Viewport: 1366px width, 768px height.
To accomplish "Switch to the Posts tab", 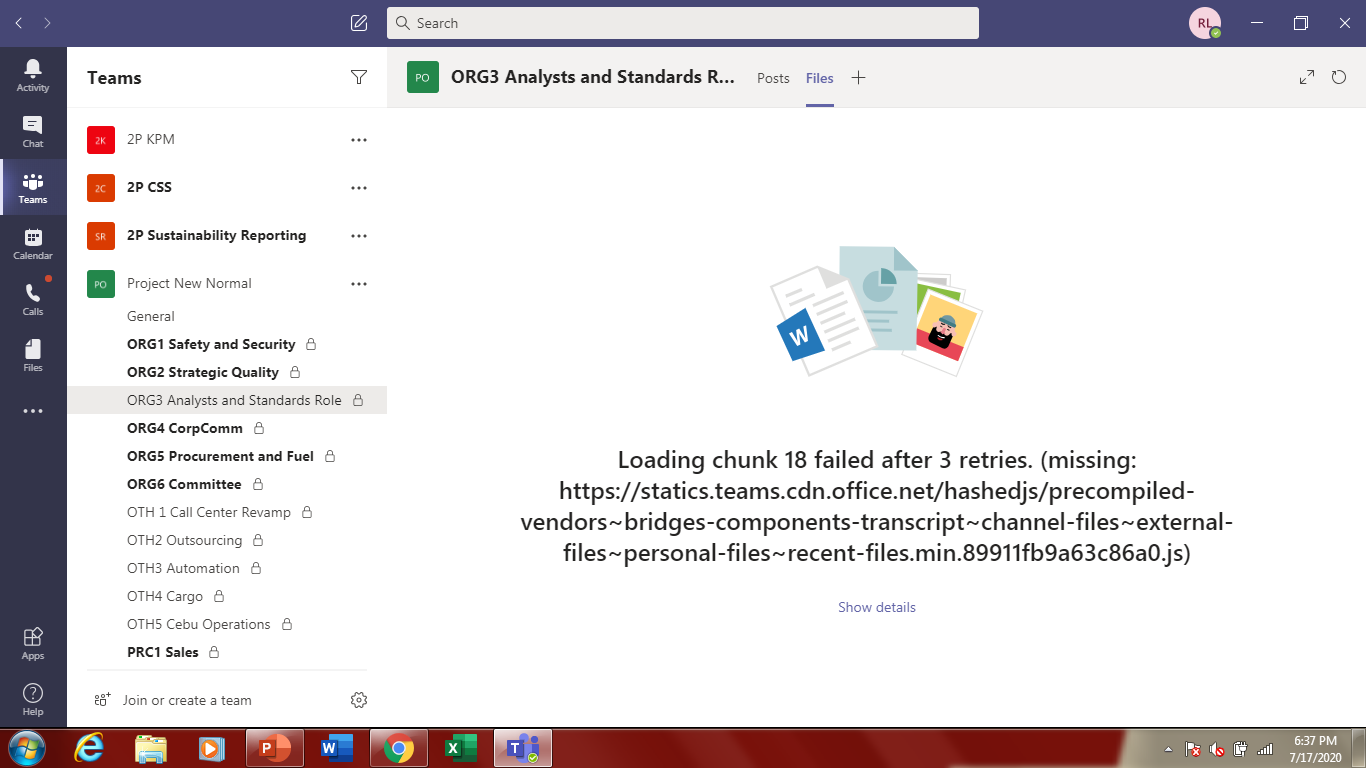I will pyautogui.click(x=773, y=78).
